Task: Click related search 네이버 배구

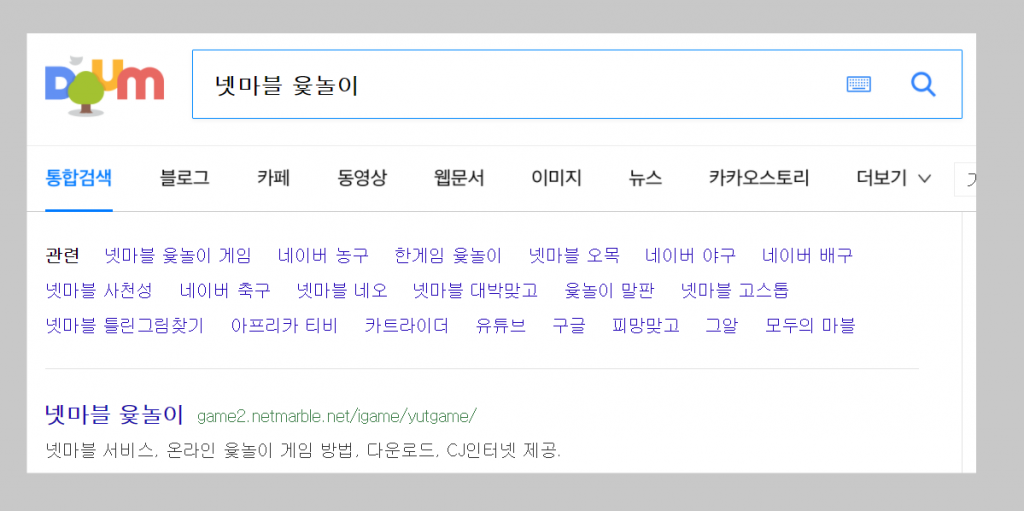Action: coord(807,256)
